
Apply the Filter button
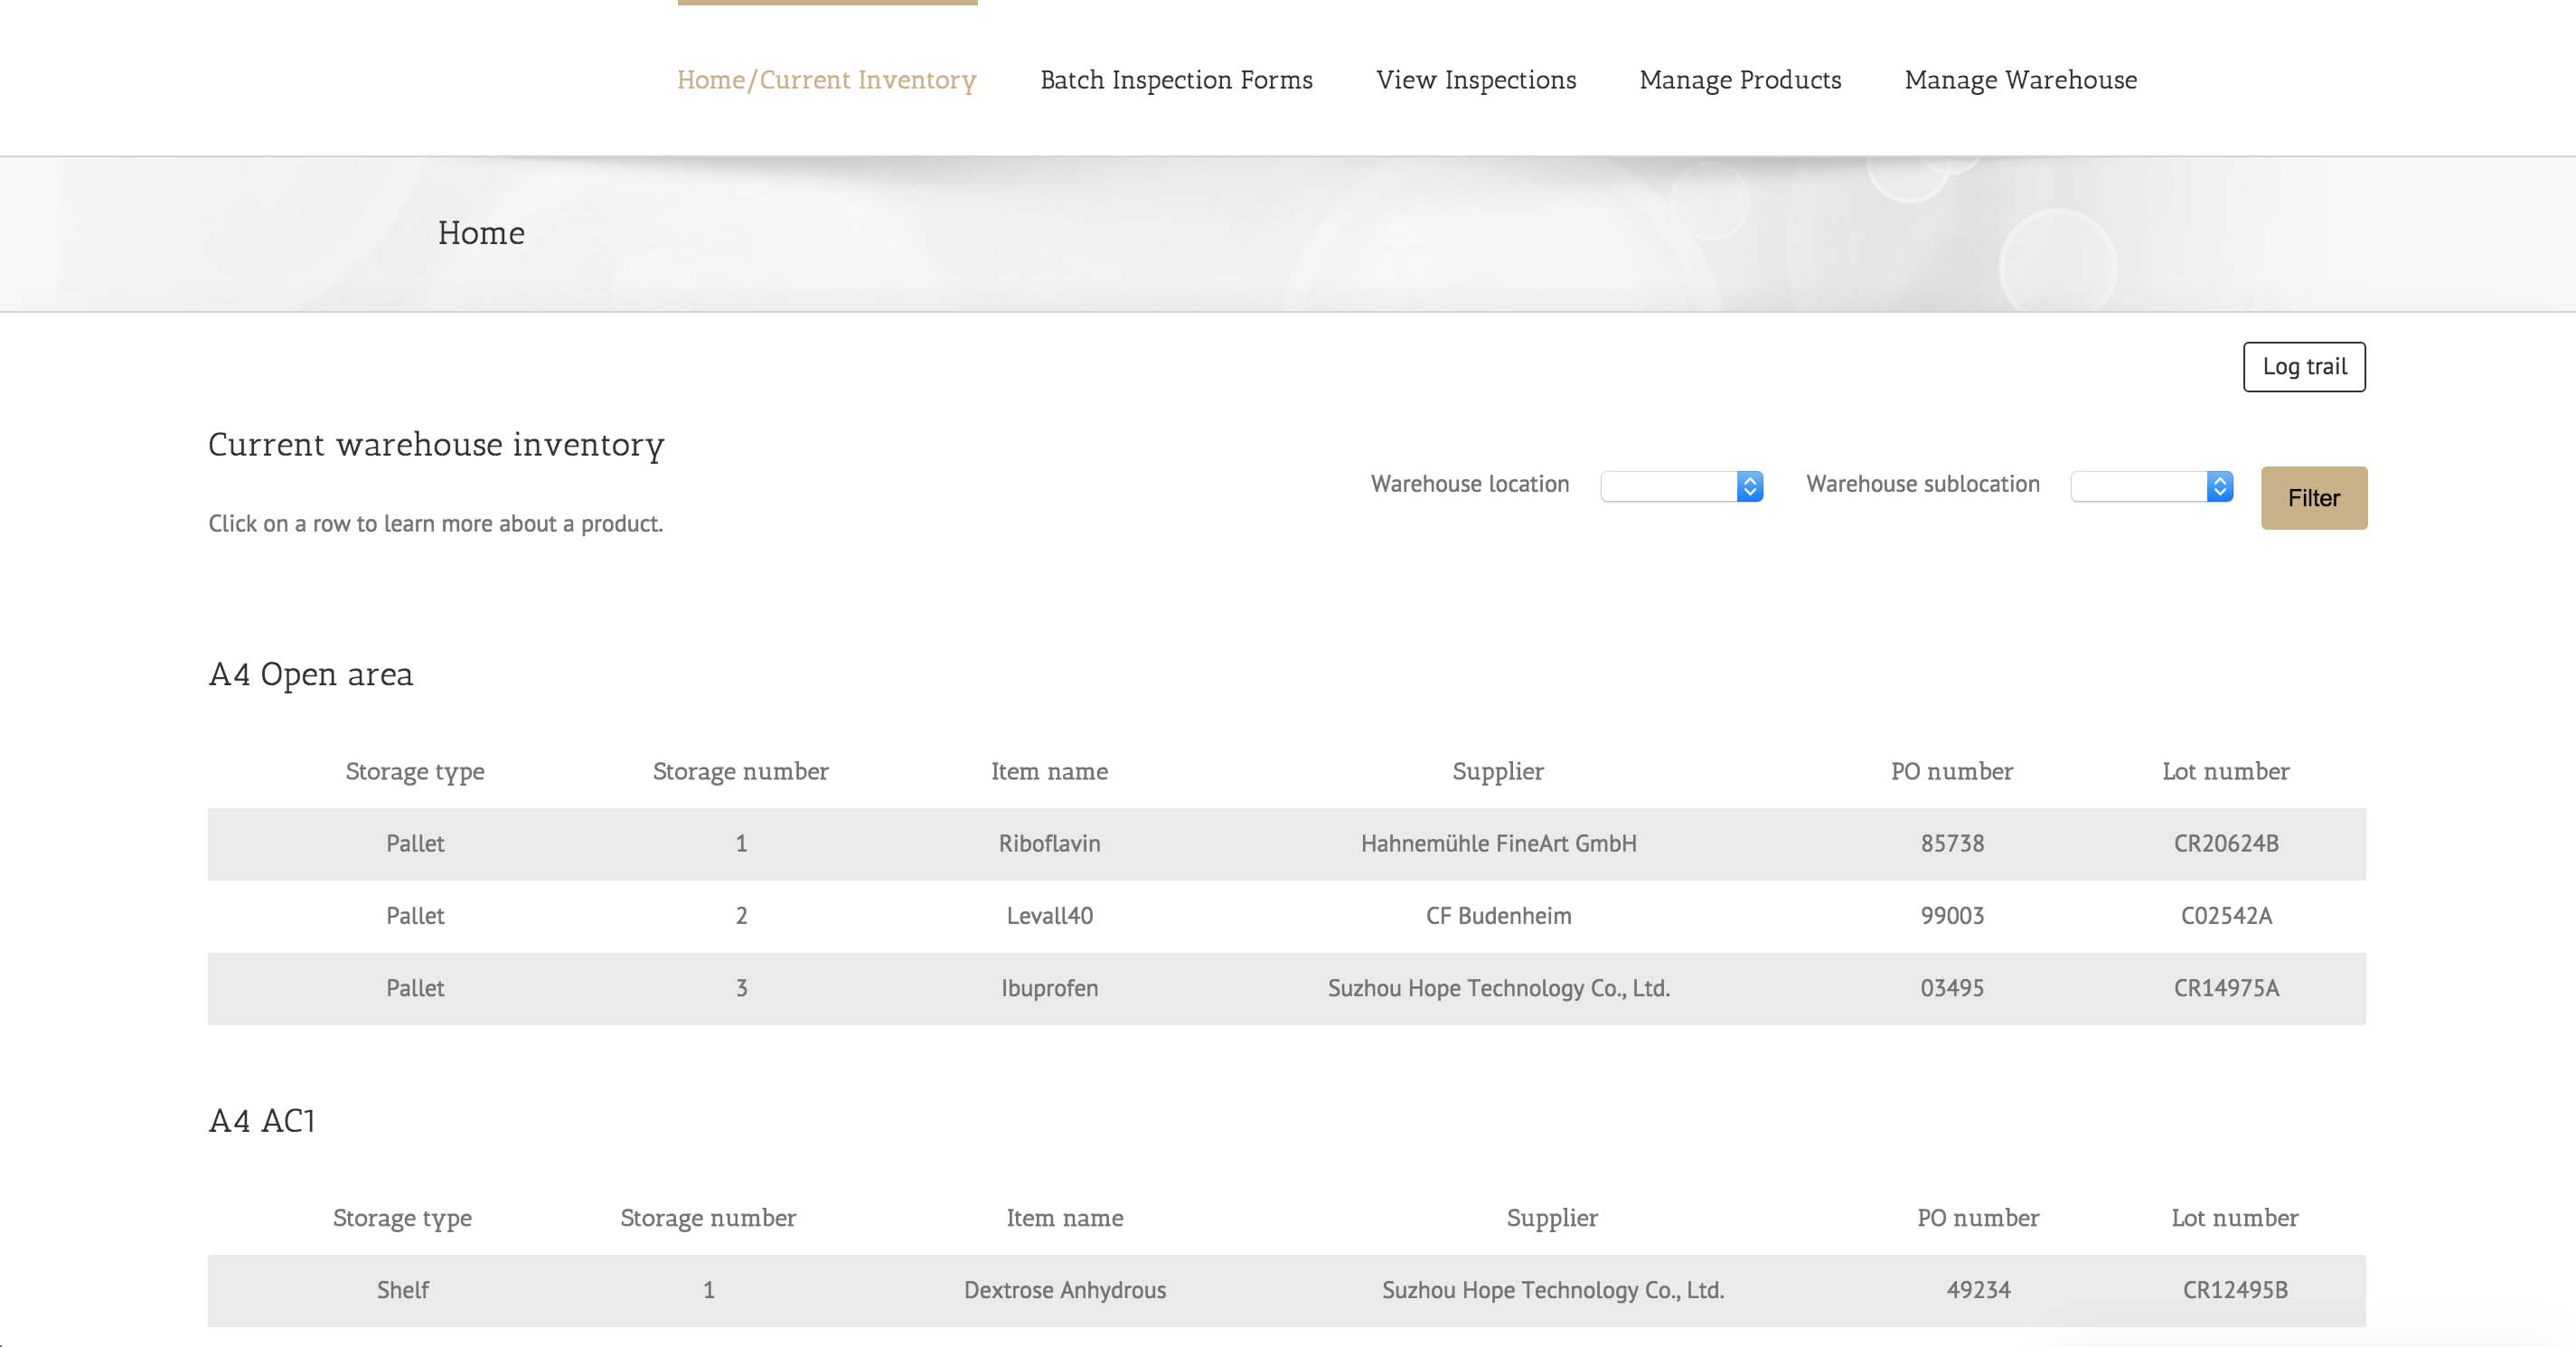tap(2314, 498)
